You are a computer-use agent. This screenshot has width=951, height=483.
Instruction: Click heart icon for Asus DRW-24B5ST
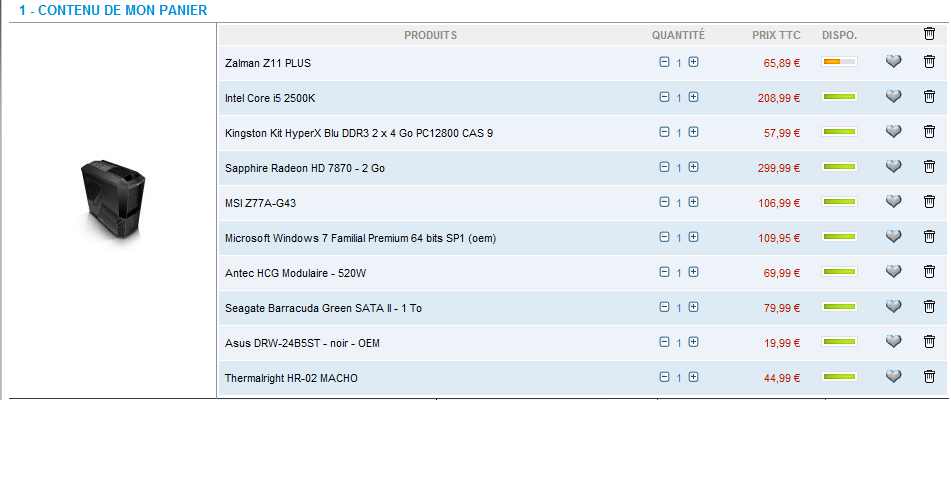click(894, 342)
